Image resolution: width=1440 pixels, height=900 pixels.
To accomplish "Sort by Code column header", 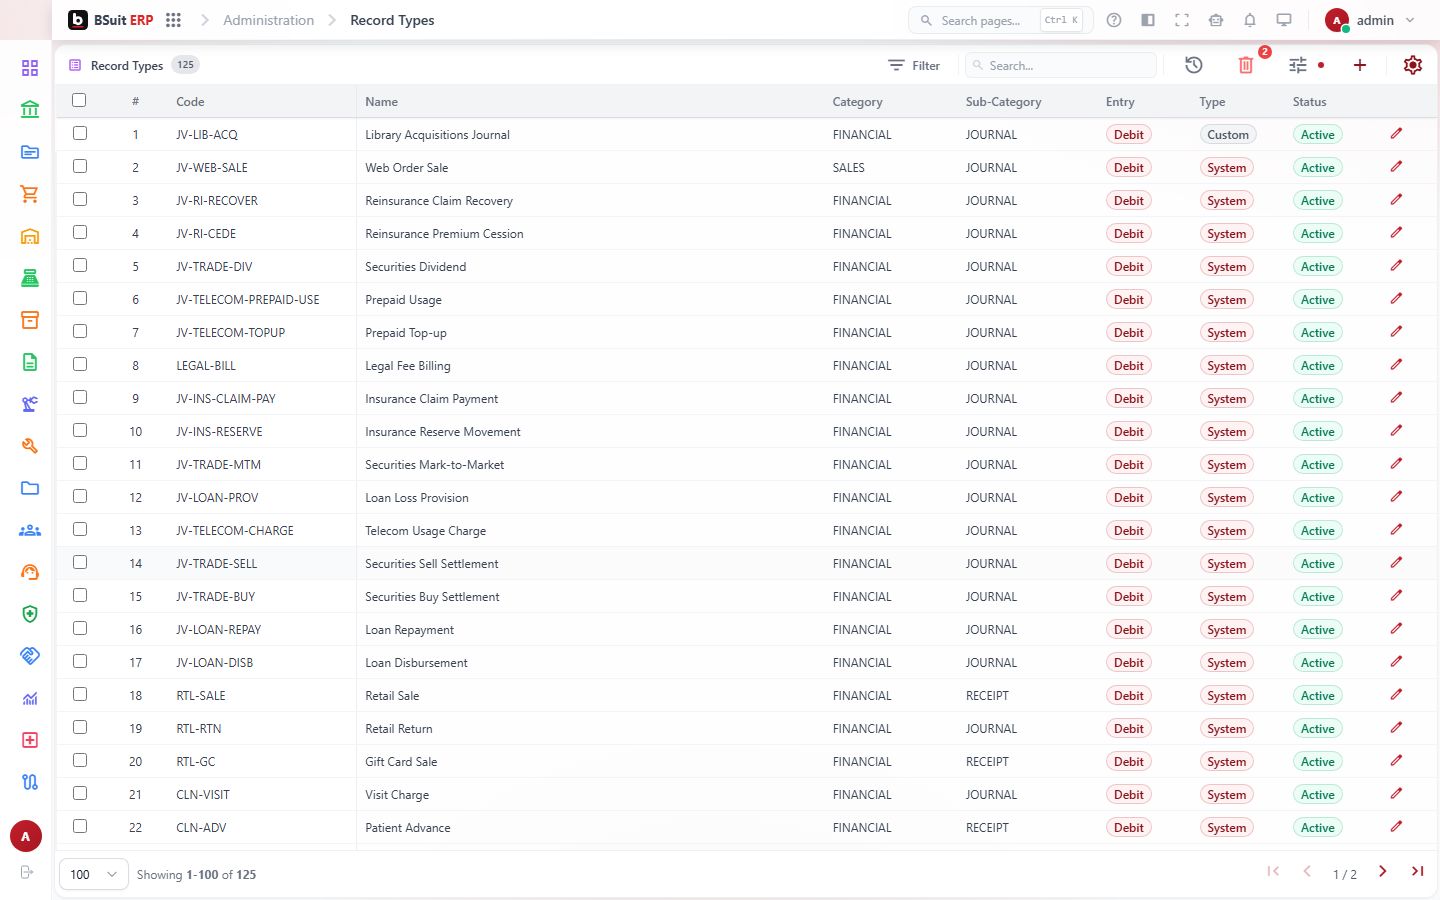I will point(190,102).
